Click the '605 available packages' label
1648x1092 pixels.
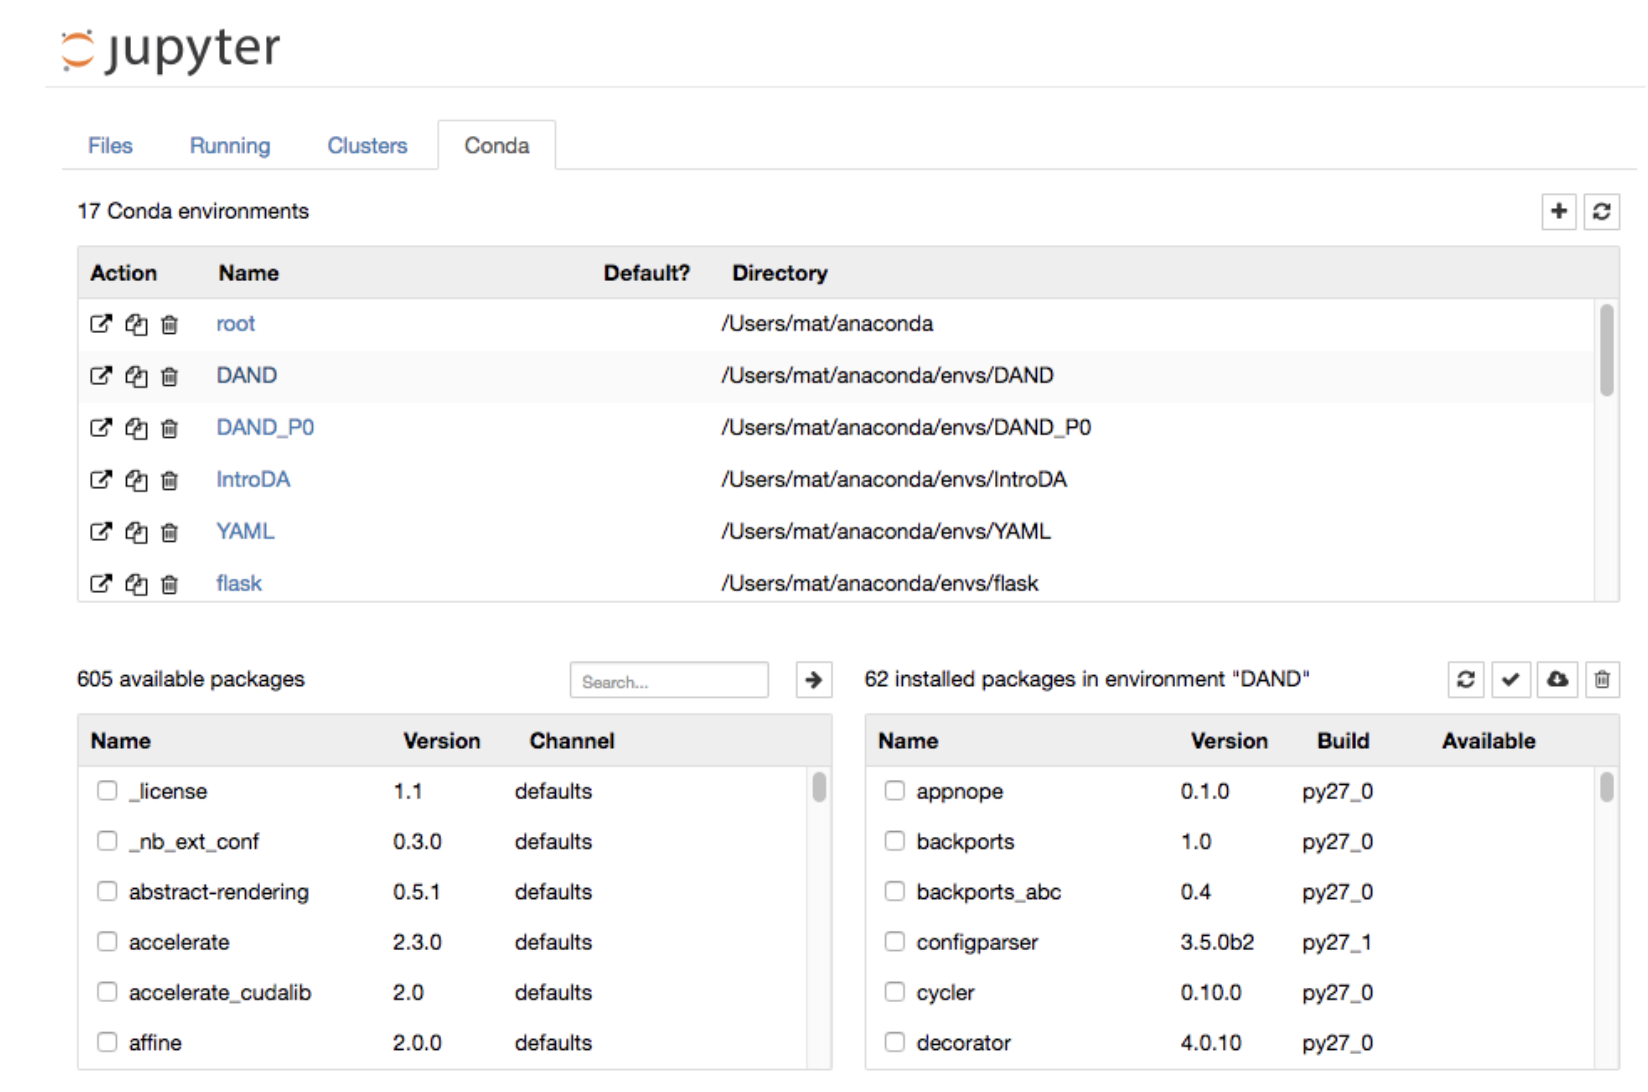[x=191, y=679]
